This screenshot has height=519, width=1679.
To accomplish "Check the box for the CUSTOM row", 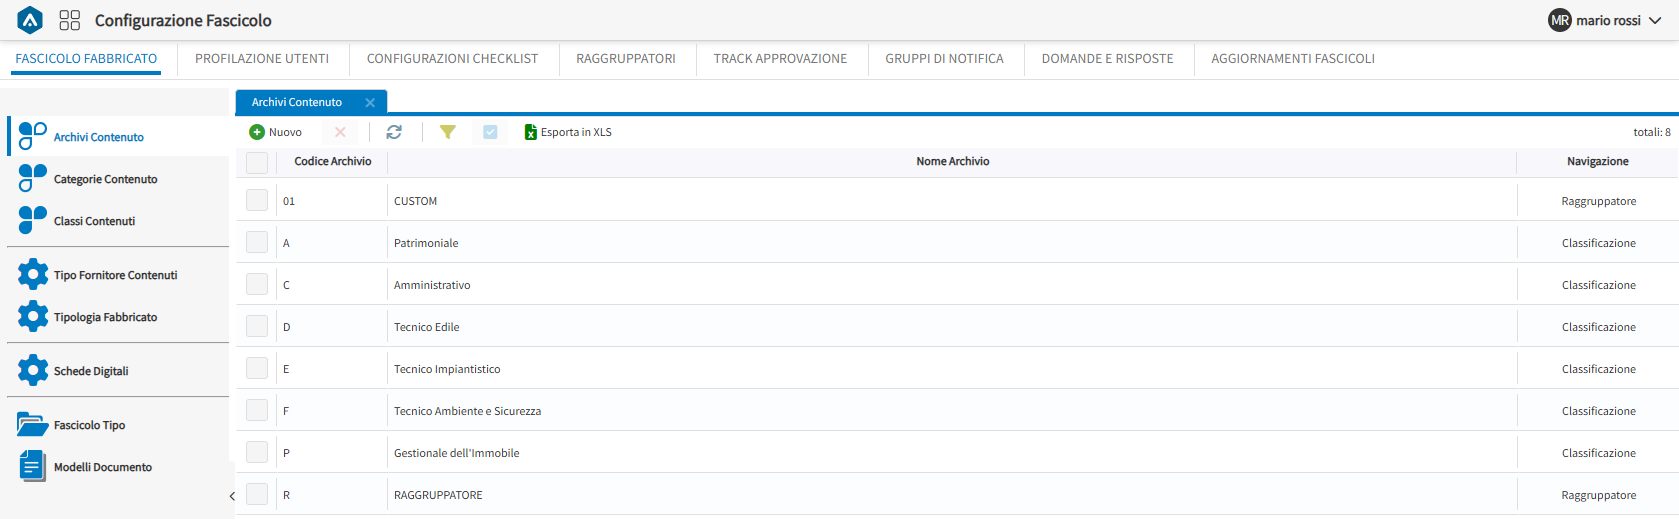I will (x=257, y=200).
